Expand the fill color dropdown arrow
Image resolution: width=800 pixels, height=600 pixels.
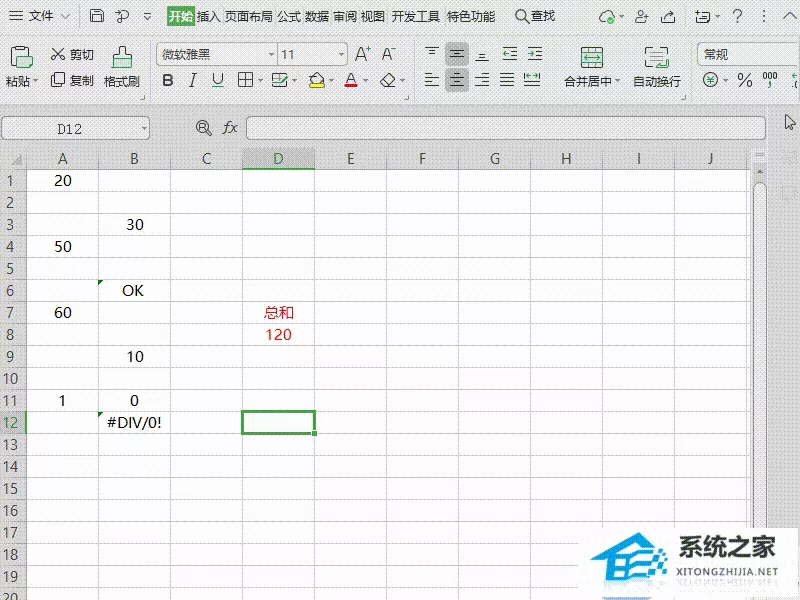pyautogui.click(x=331, y=81)
